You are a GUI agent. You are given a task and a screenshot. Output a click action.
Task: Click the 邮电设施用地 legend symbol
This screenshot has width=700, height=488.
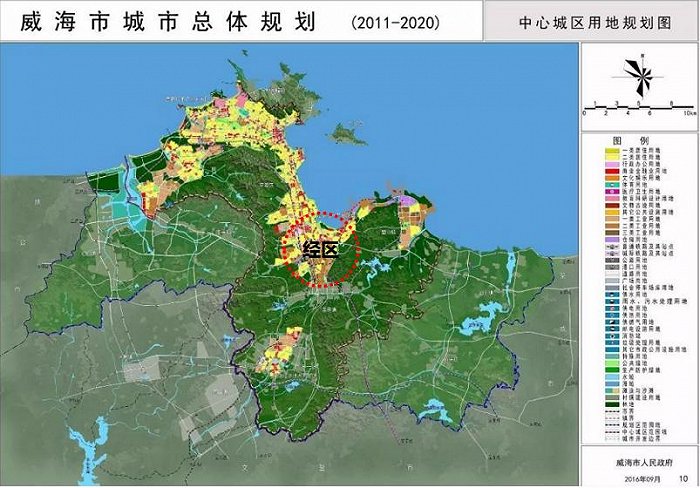(612, 329)
